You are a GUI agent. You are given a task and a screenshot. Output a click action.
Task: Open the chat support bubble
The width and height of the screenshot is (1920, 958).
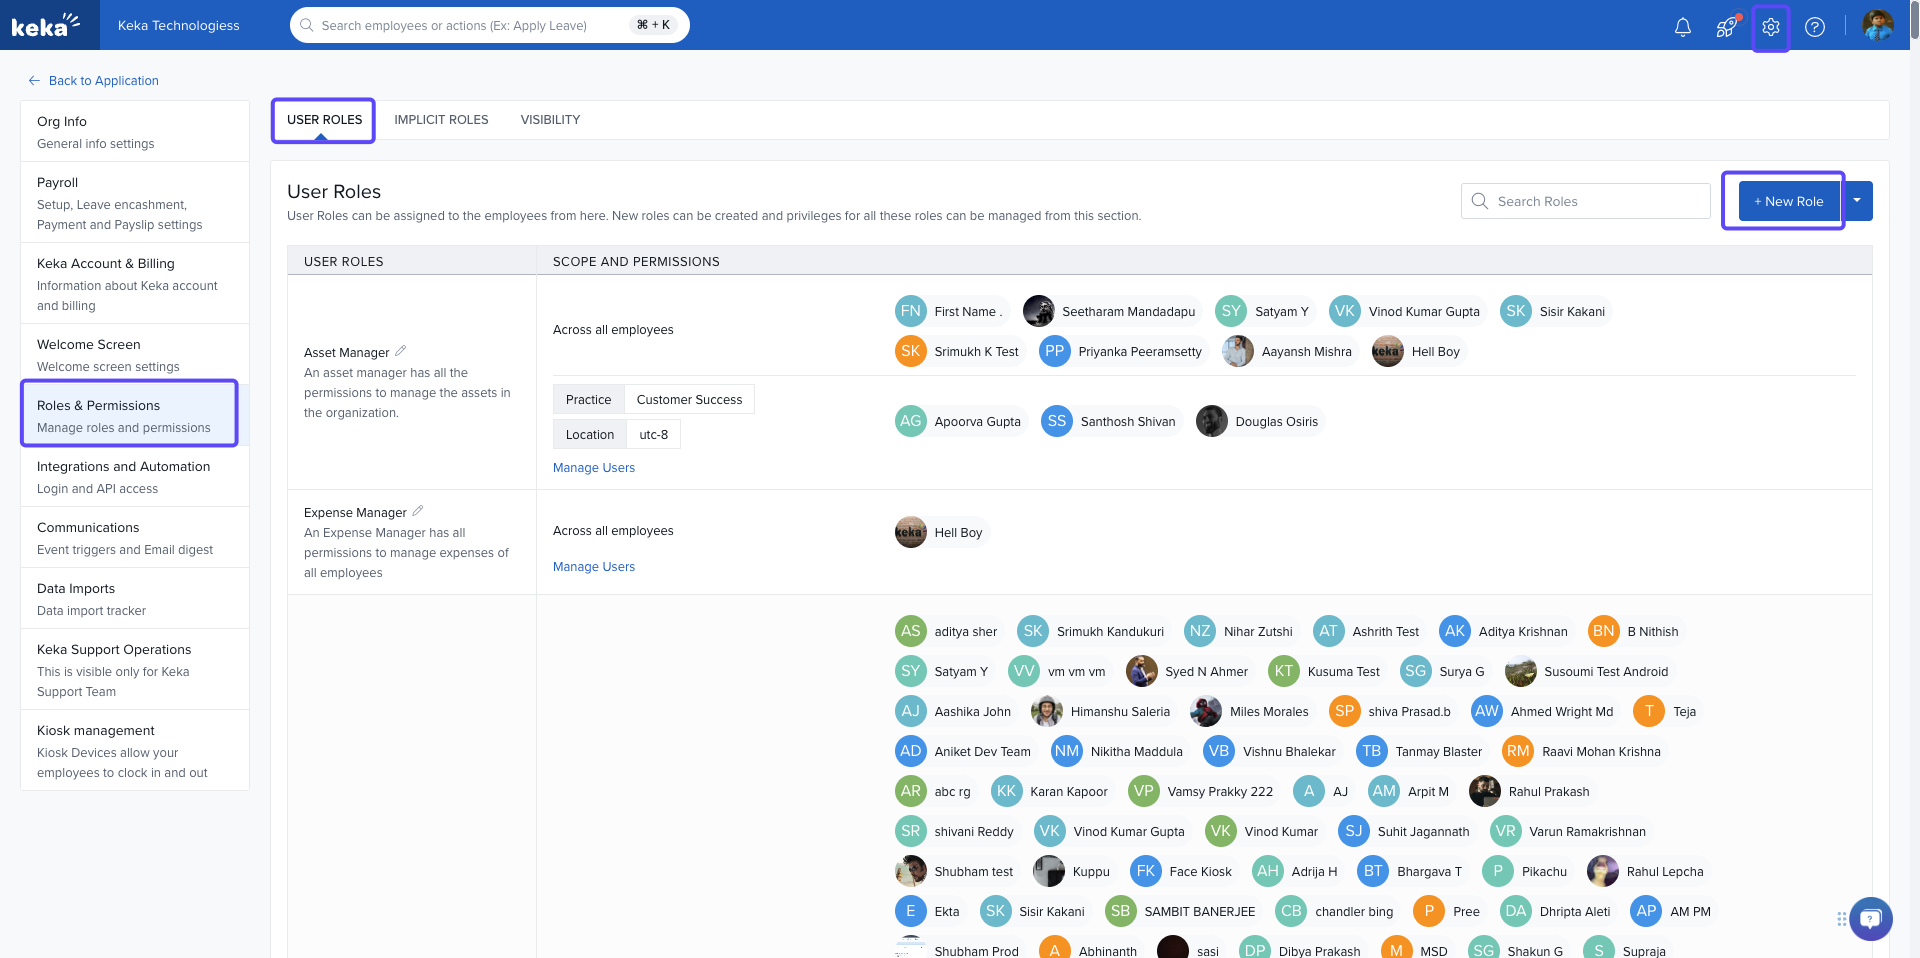(1871, 918)
